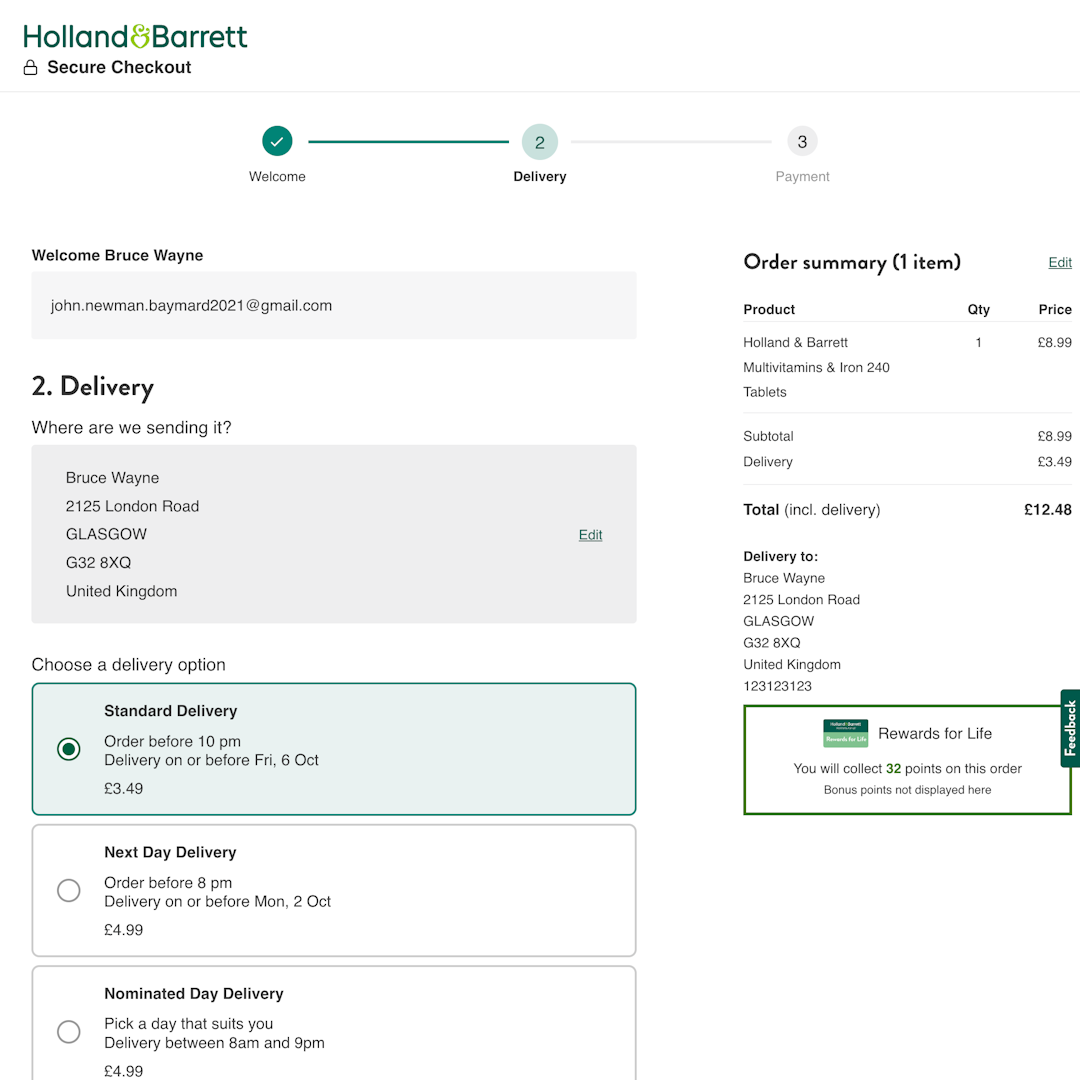The height and width of the screenshot is (1080, 1080).
Task: Select the Standard Delivery radio button
Action: (69, 748)
